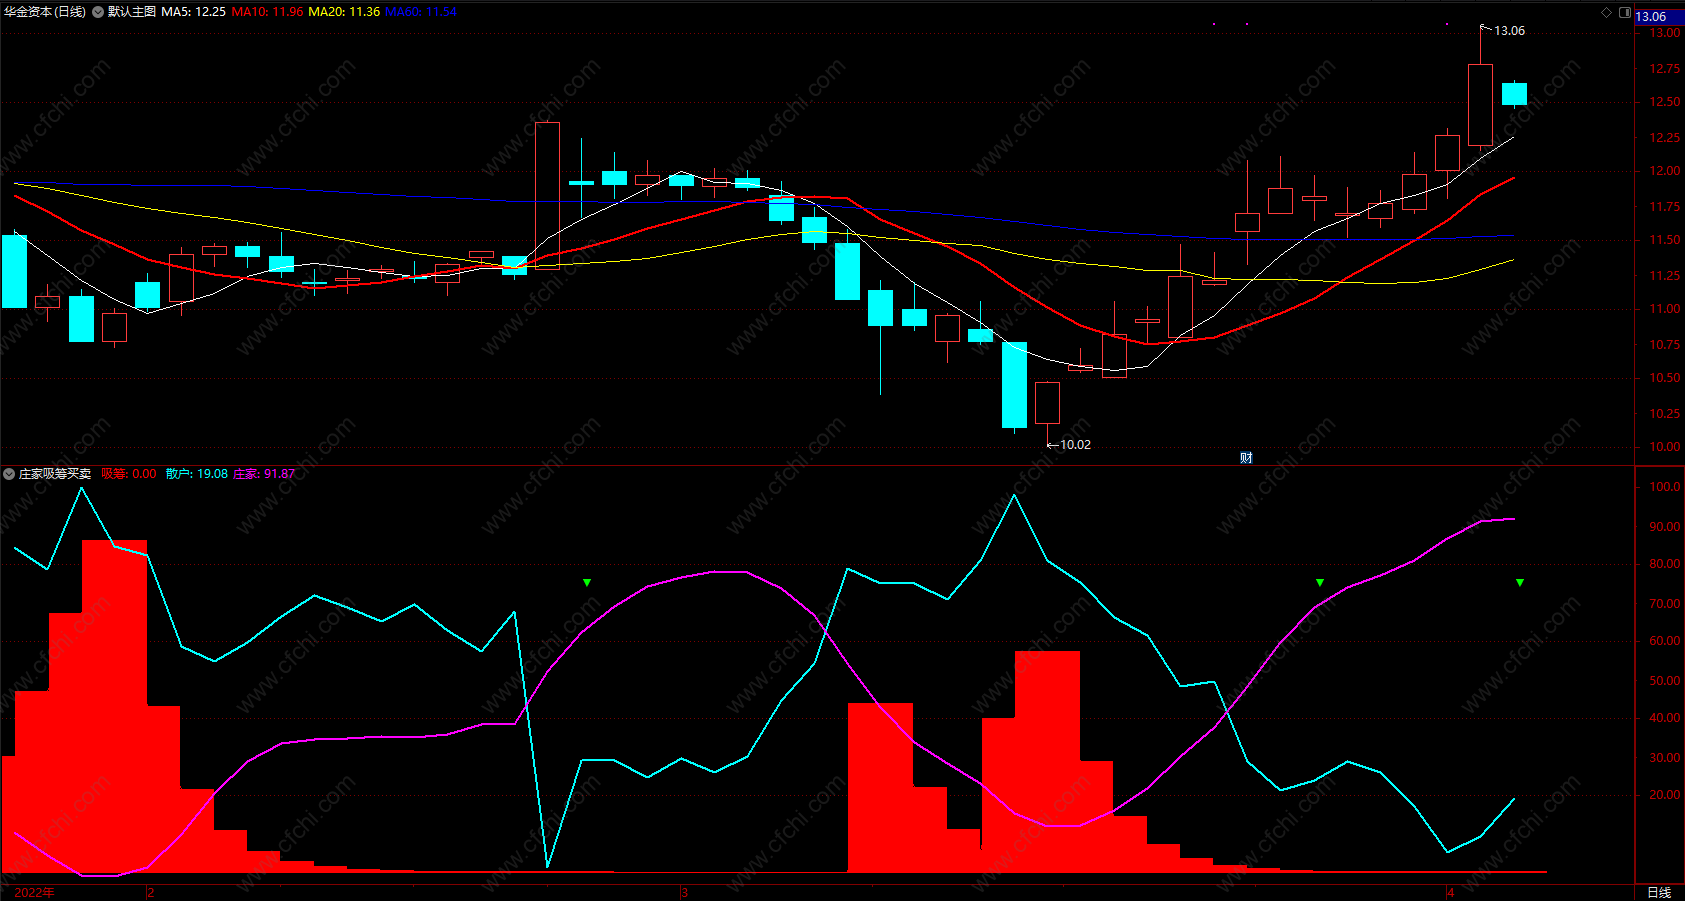Viewport: 1685px width, 901px height.
Task: Click the 13.06 high price annotation
Action: coord(1509,31)
